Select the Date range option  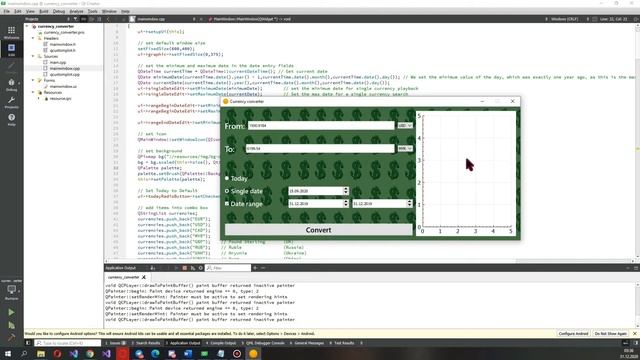point(227,204)
